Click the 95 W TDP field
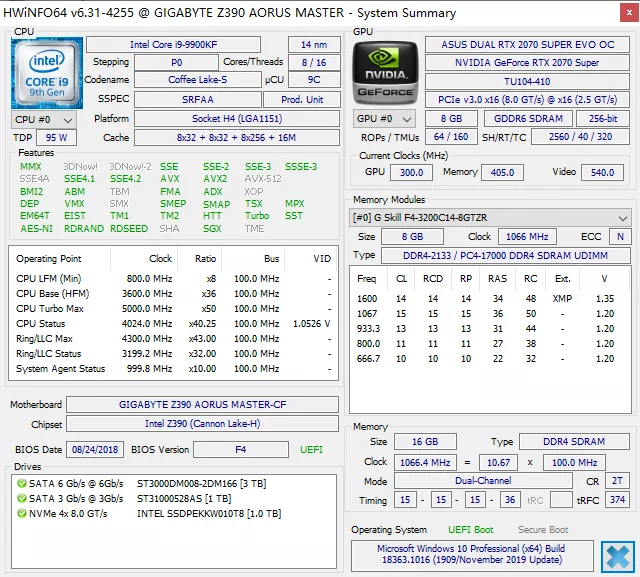The image size is (640, 577). pos(56,138)
